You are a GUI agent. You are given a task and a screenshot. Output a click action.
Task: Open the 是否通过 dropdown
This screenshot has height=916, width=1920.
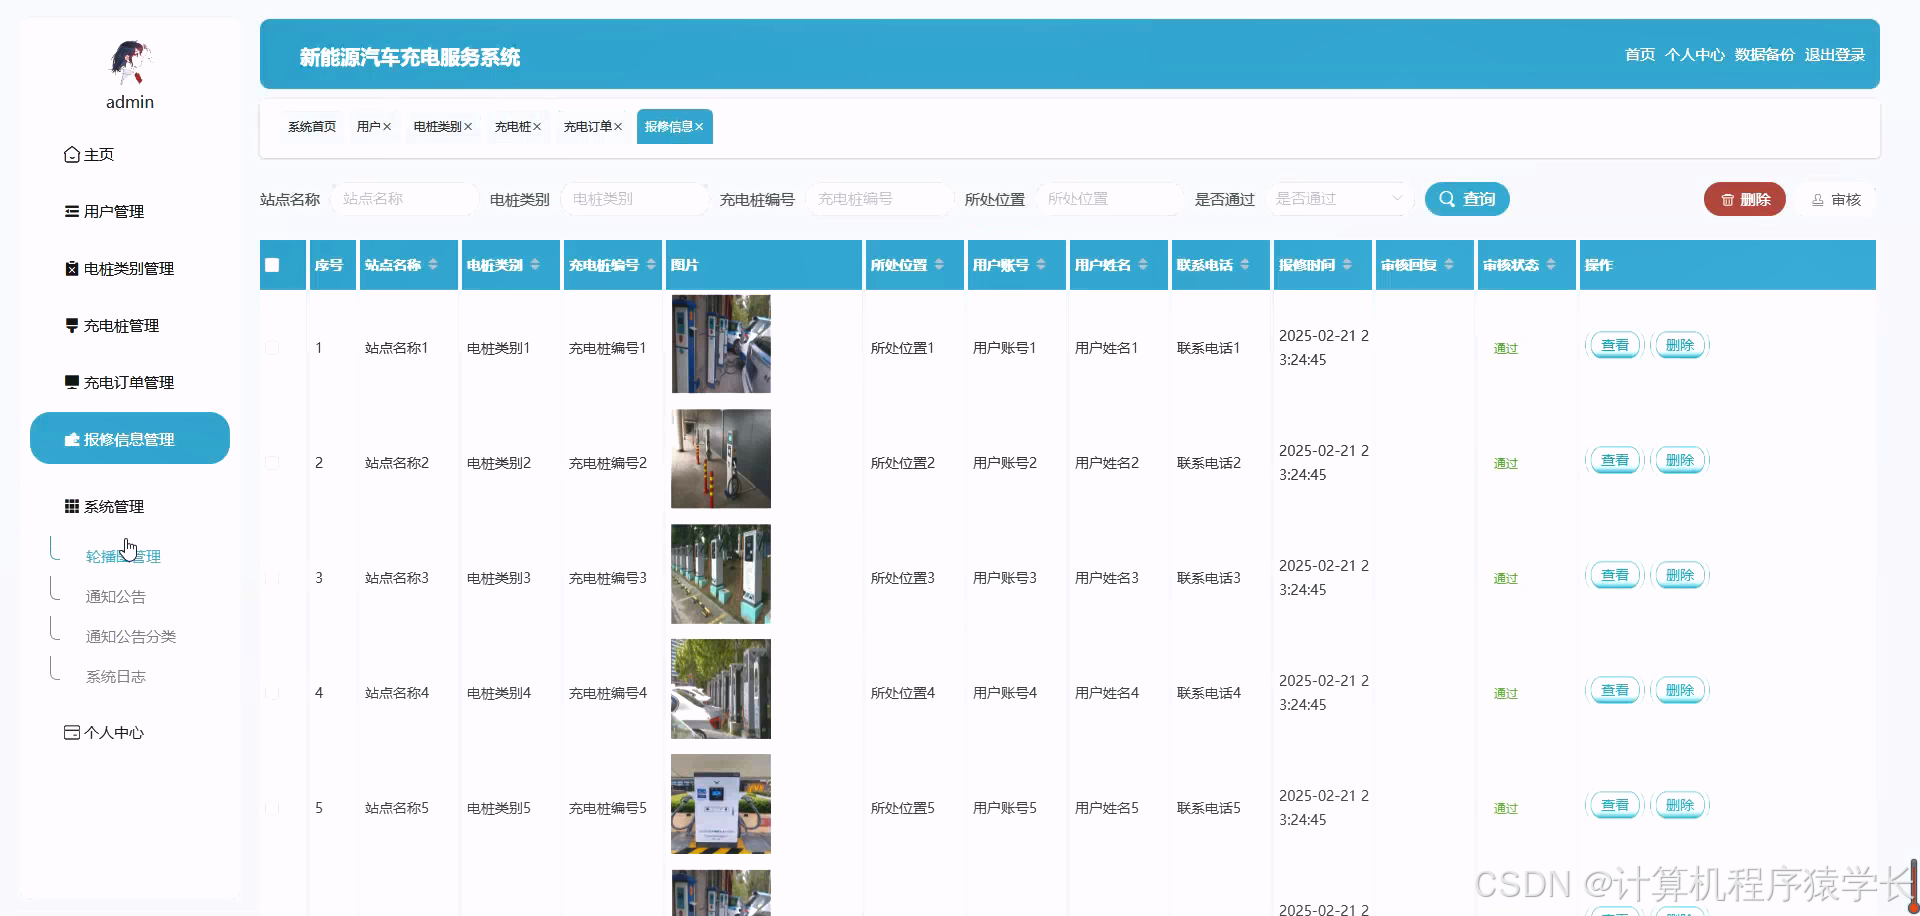[x=1340, y=199]
